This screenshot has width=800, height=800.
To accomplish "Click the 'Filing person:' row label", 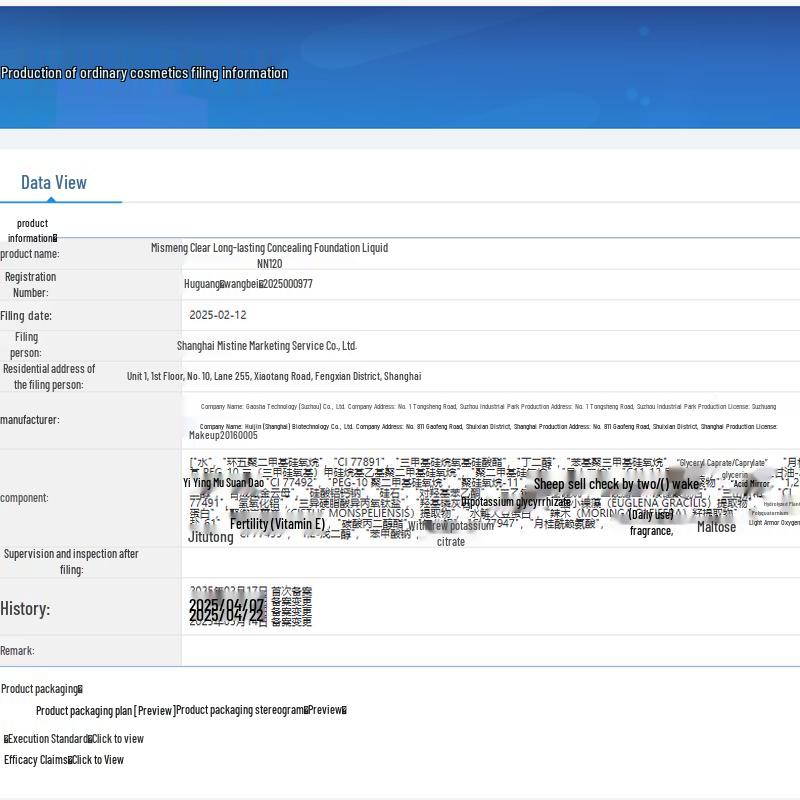I will coord(26,345).
